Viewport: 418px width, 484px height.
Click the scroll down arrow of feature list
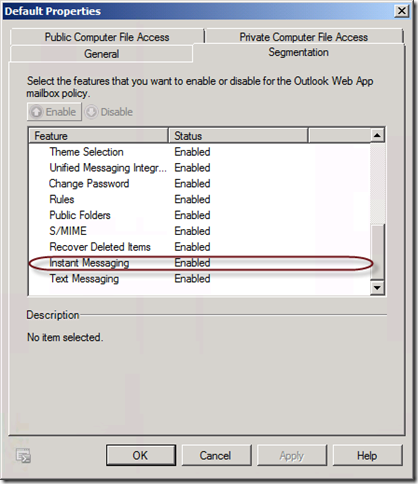pos(377,288)
